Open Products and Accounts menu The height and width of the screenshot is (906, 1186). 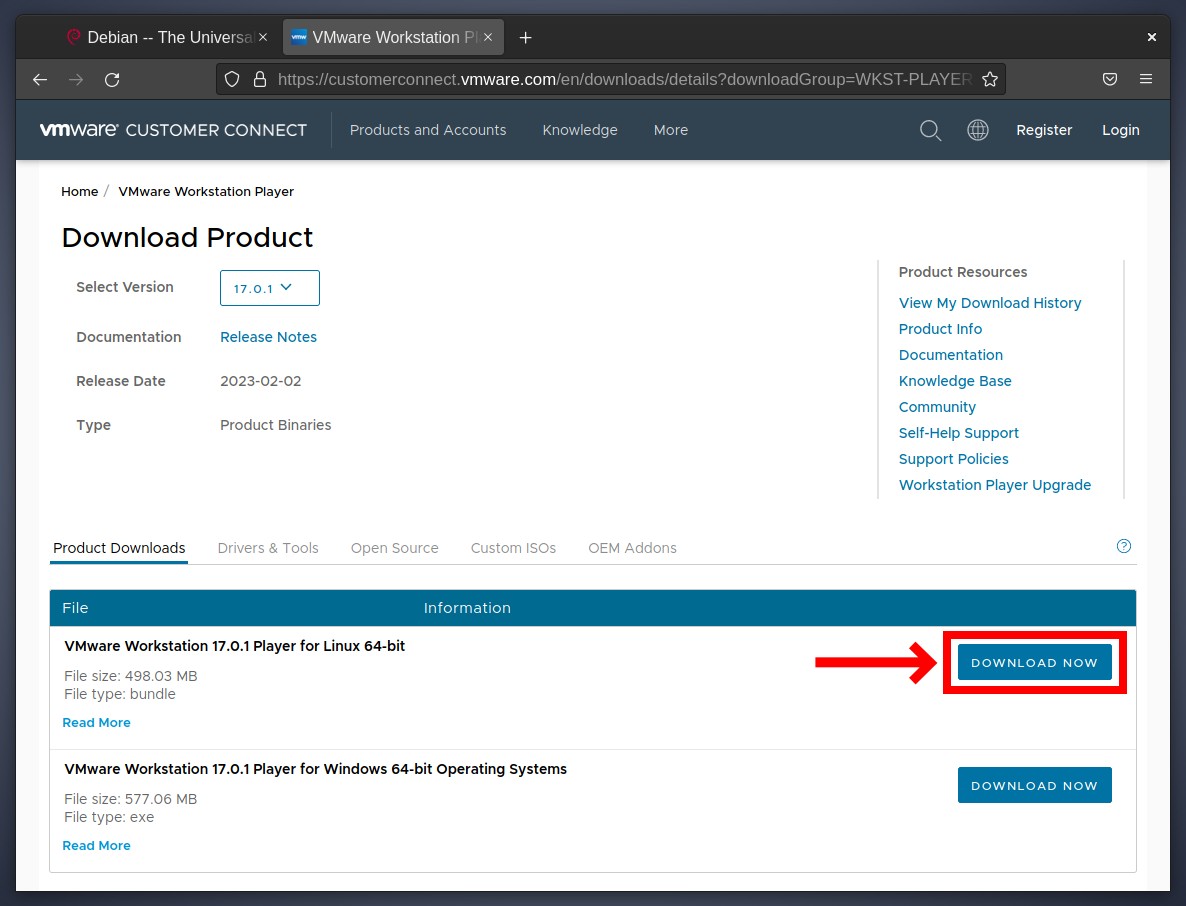428,130
